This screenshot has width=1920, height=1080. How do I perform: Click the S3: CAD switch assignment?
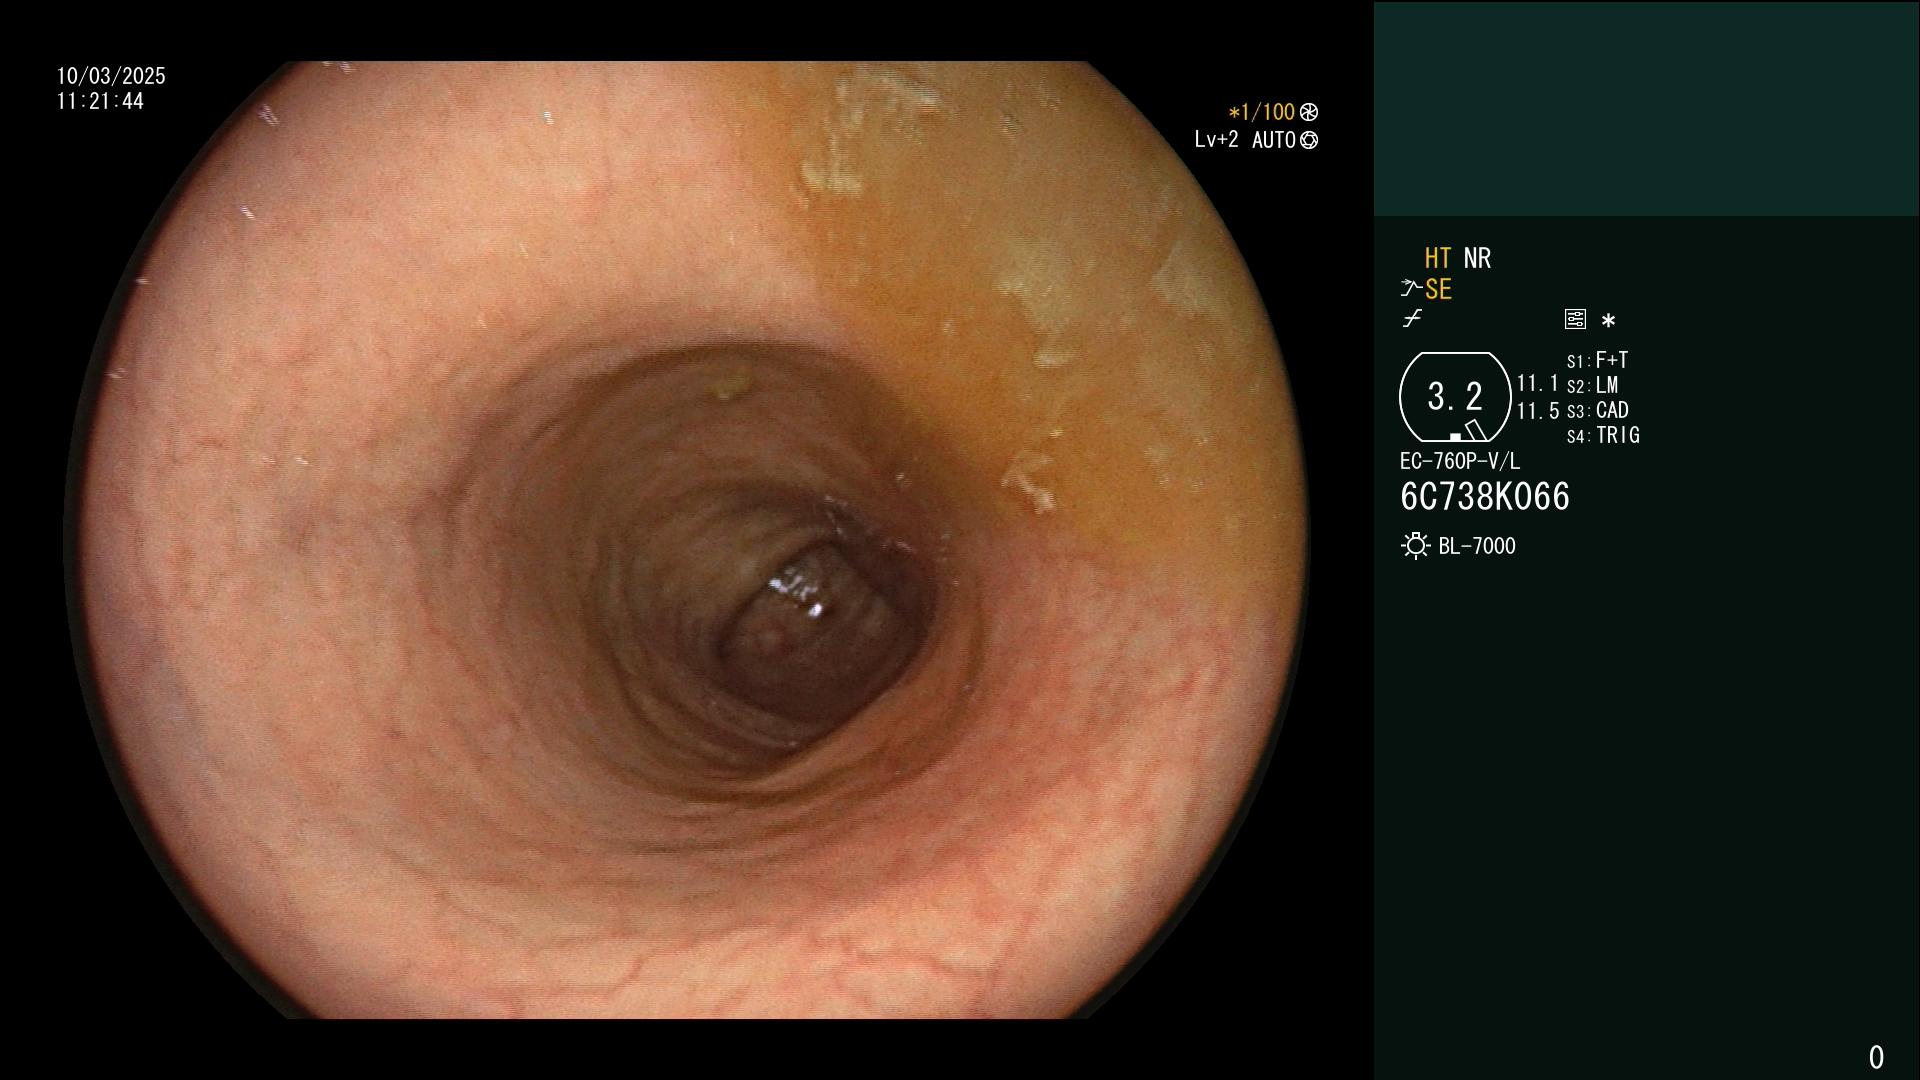pos(1597,410)
